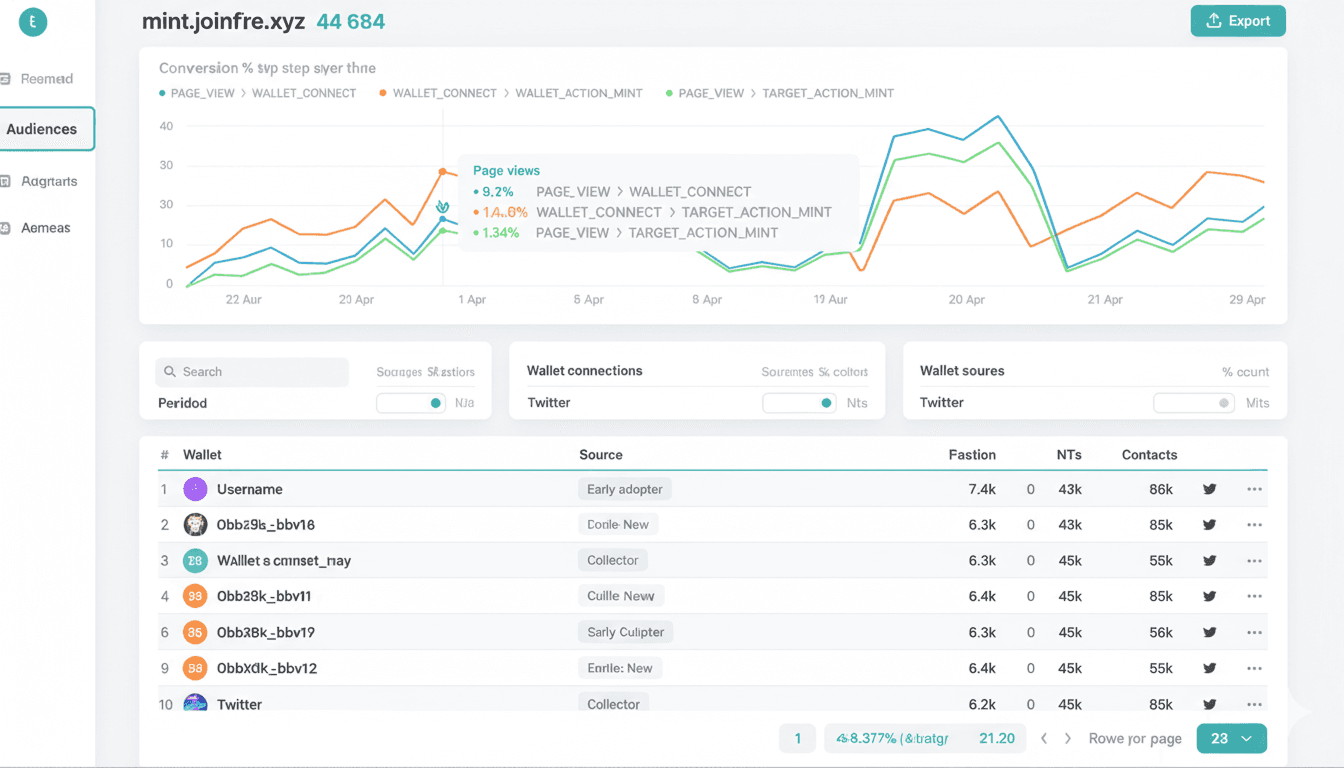Open more options for Obb28k_bbv11 row
Viewport: 1344px width, 768px height.
tap(1254, 596)
